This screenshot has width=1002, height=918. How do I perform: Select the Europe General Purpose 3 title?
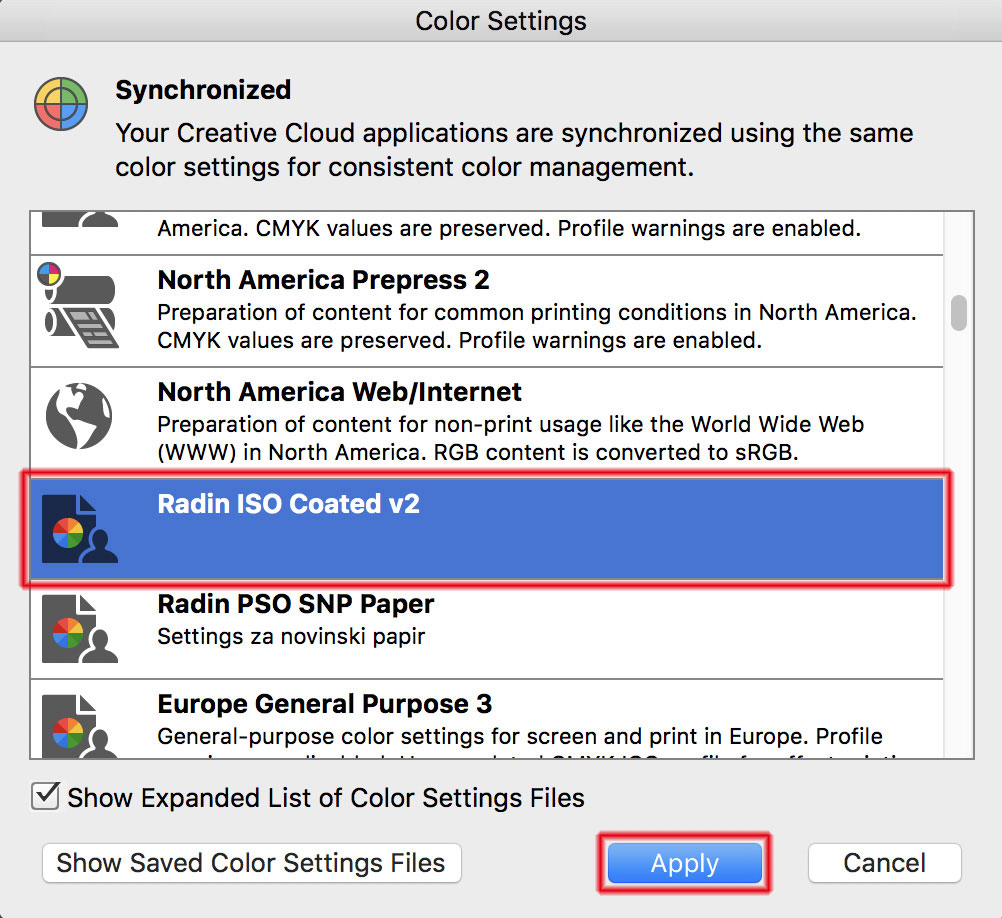pos(325,704)
